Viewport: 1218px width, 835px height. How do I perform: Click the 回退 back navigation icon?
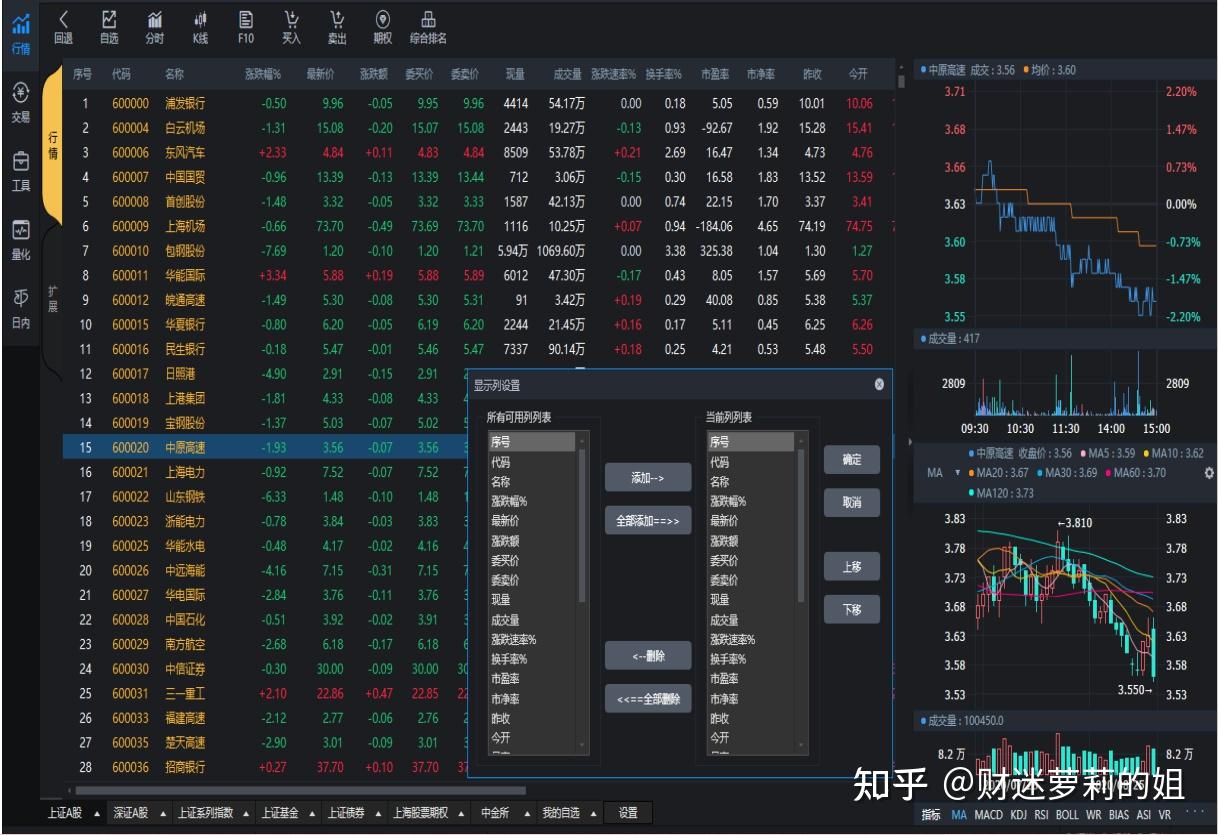[x=63, y=22]
